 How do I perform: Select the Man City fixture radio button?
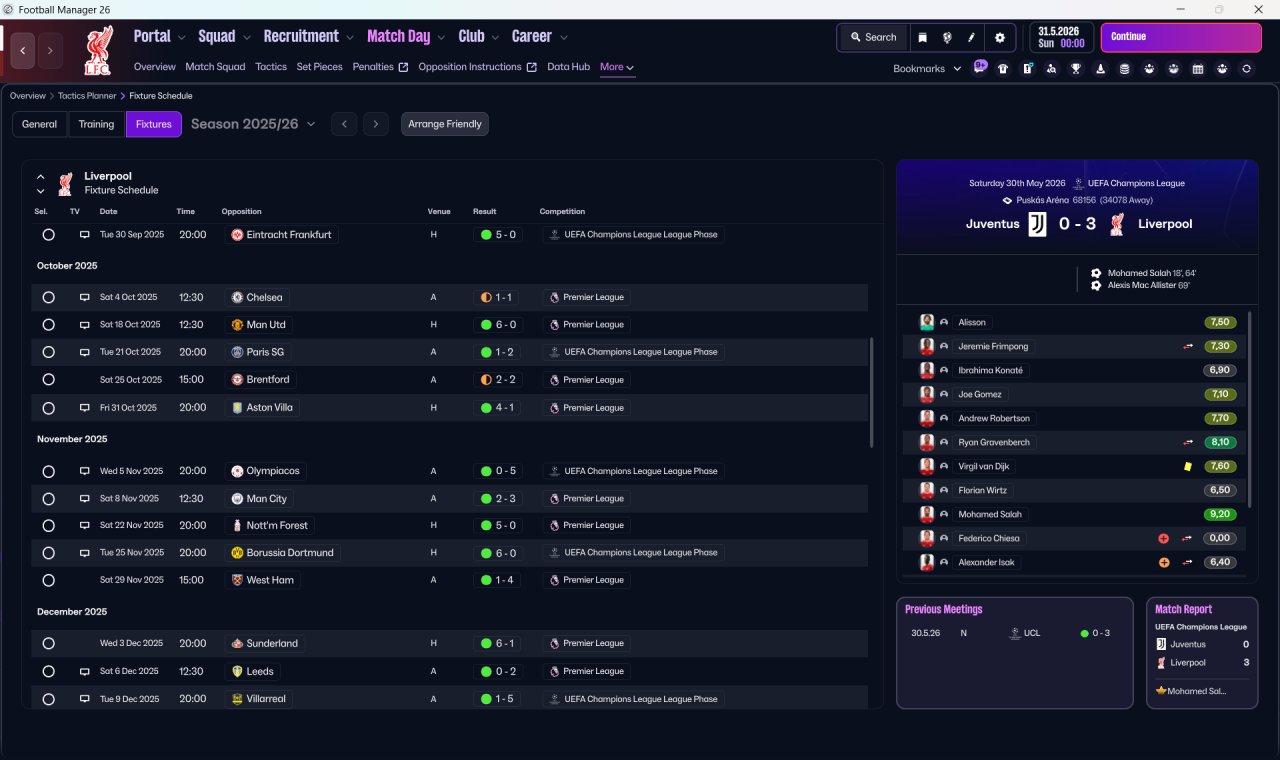48,498
